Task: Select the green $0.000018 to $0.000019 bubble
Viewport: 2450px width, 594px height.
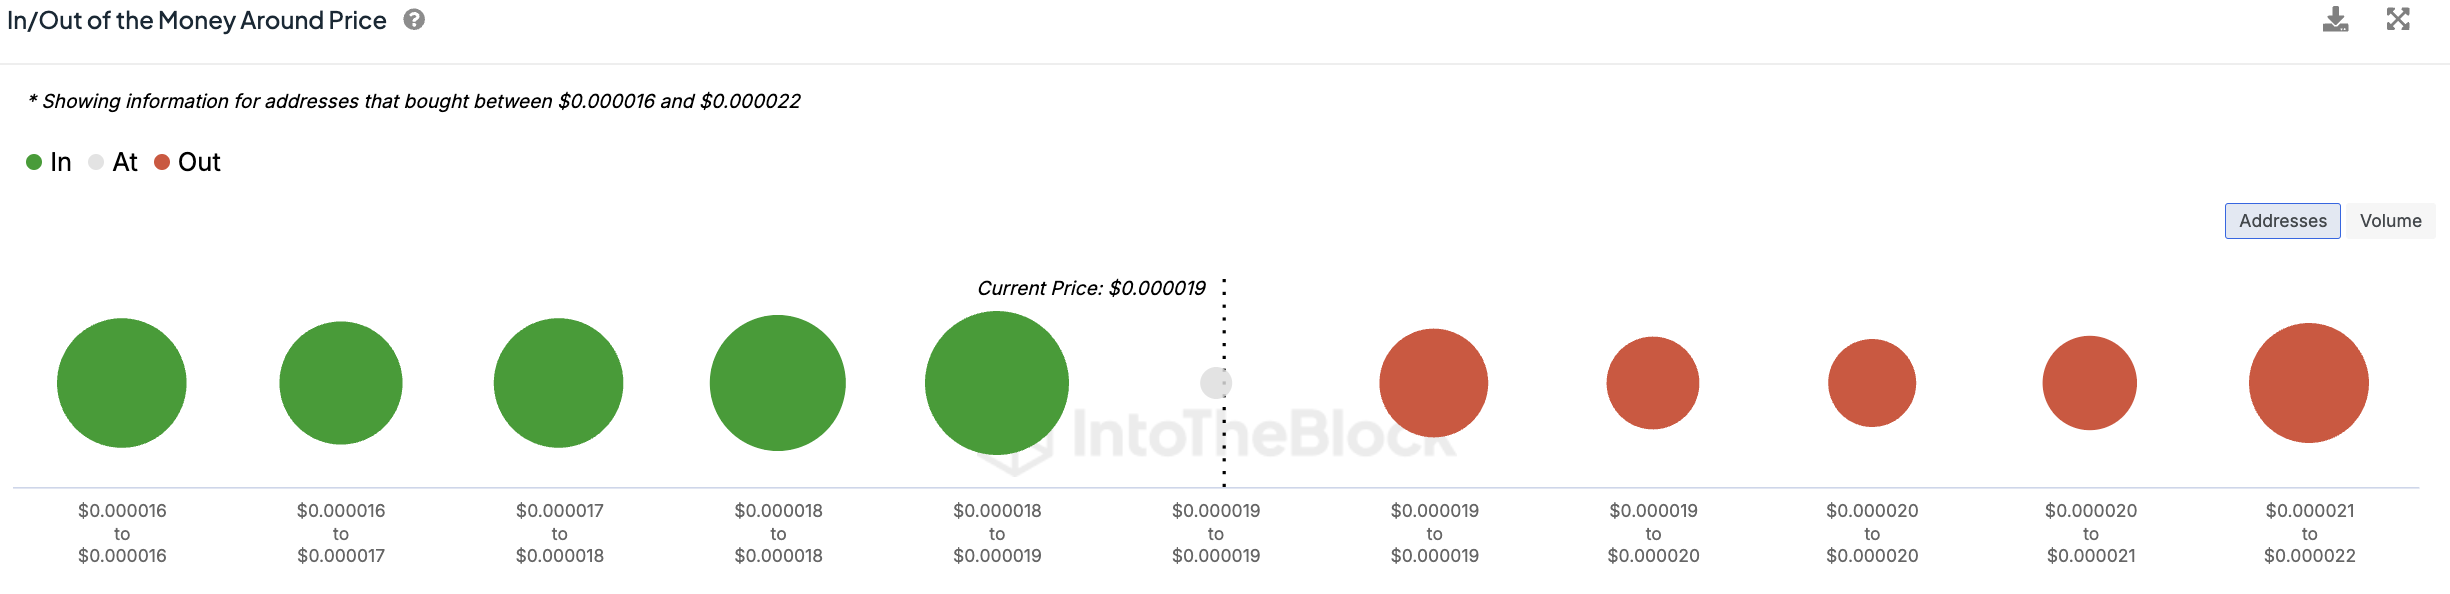Action: 996,383
